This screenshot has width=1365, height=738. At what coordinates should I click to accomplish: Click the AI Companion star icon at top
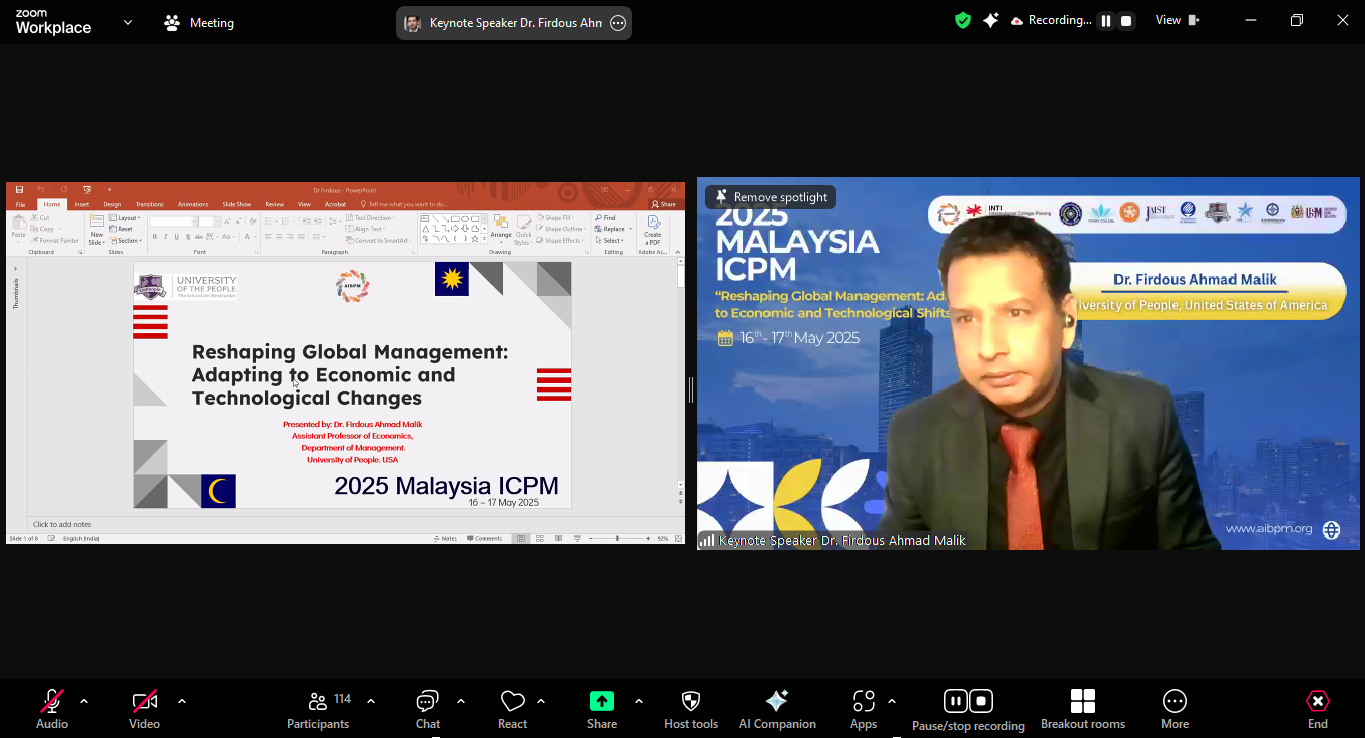(x=991, y=20)
